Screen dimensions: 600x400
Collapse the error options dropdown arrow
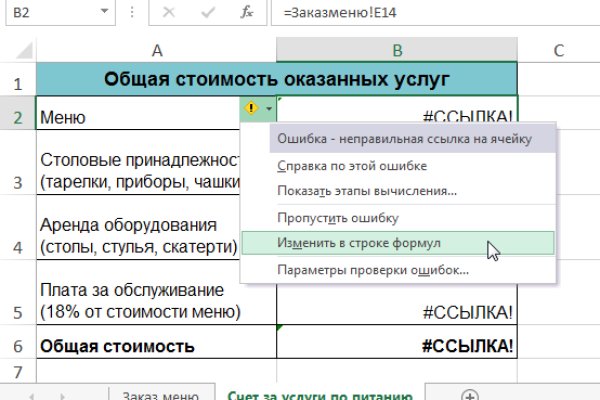pyautogui.click(x=267, y=110)
